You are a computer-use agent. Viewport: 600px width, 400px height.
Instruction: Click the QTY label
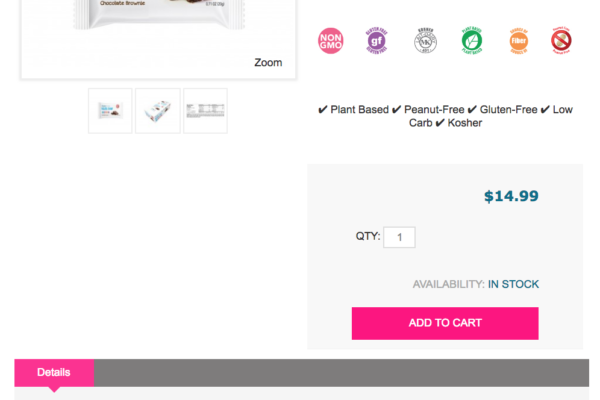367,237
